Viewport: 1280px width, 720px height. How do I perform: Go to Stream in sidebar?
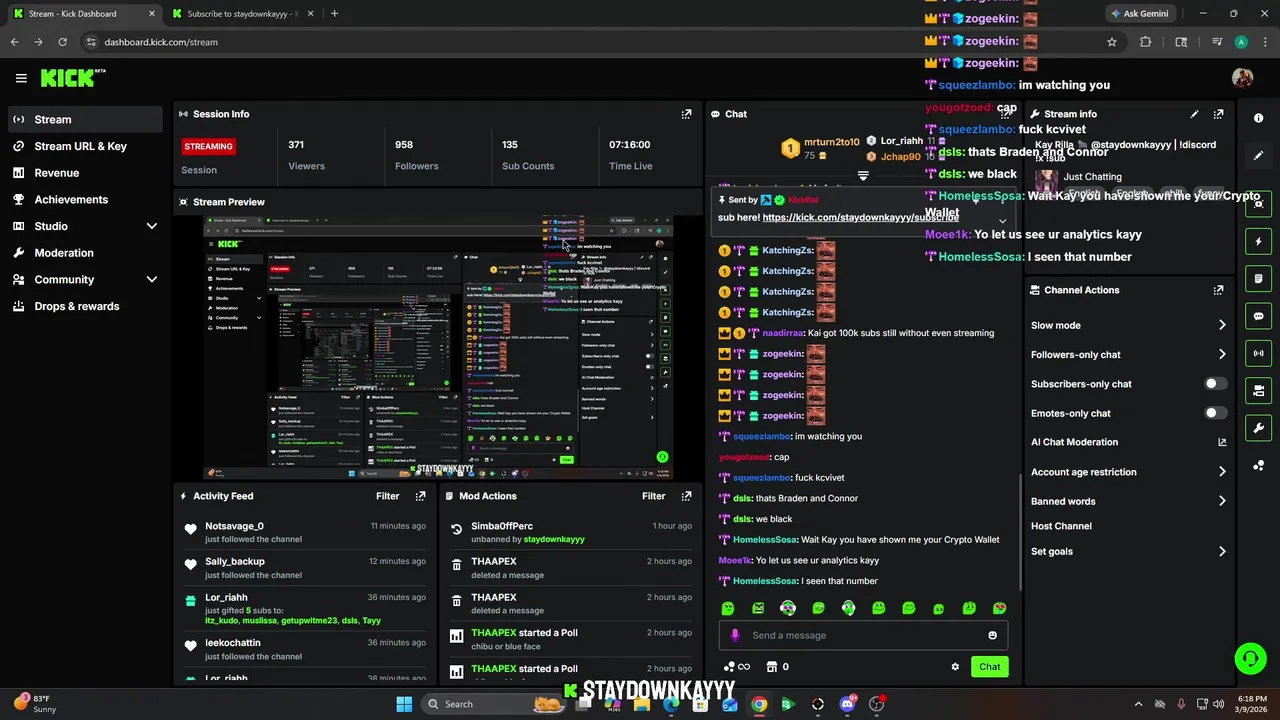click(84, 119)
